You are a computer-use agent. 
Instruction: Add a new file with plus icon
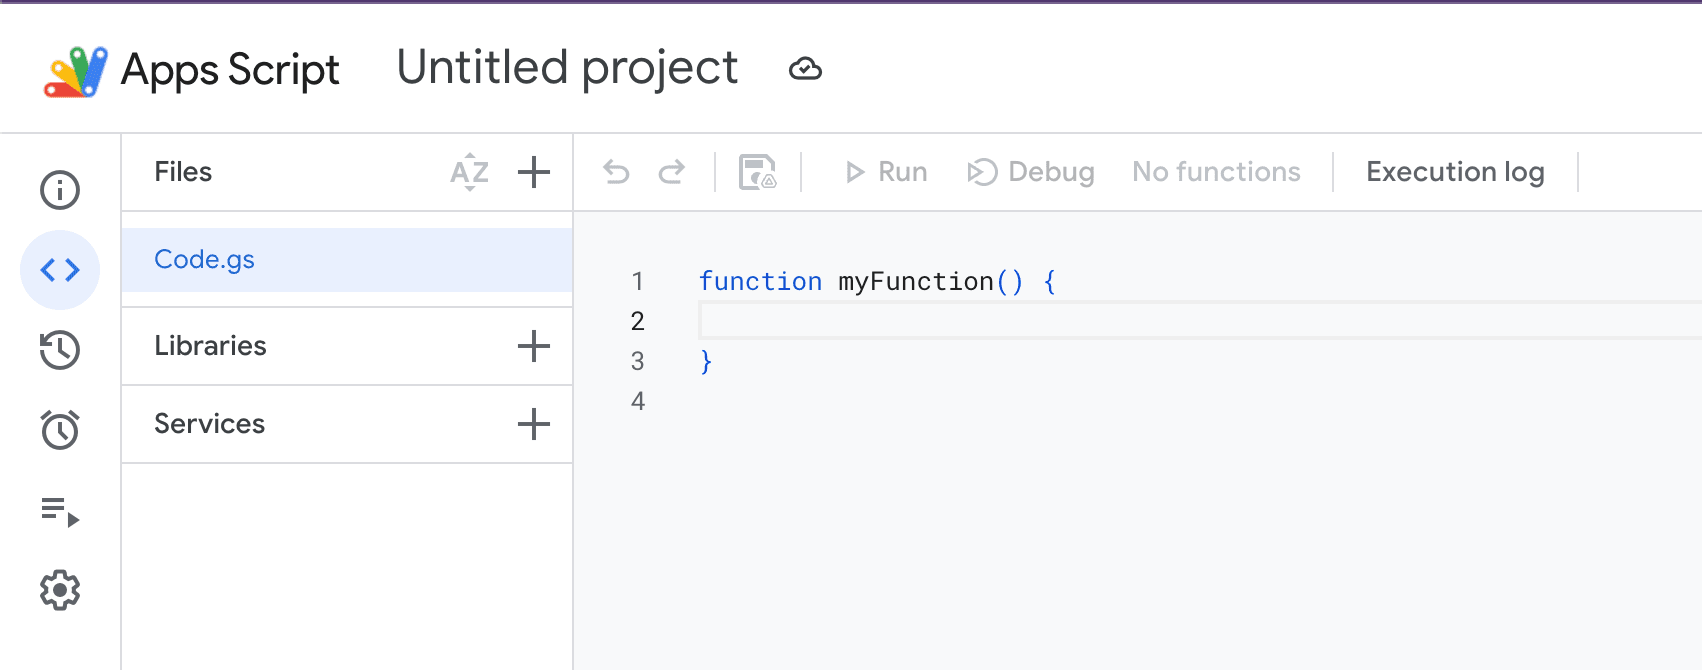click(x=534, y=172)
